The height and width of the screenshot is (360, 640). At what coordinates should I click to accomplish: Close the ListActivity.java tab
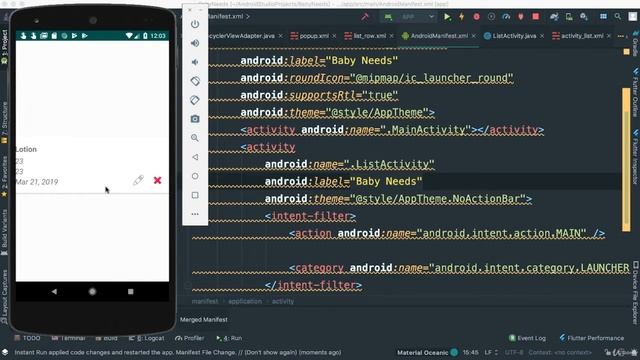542,36
